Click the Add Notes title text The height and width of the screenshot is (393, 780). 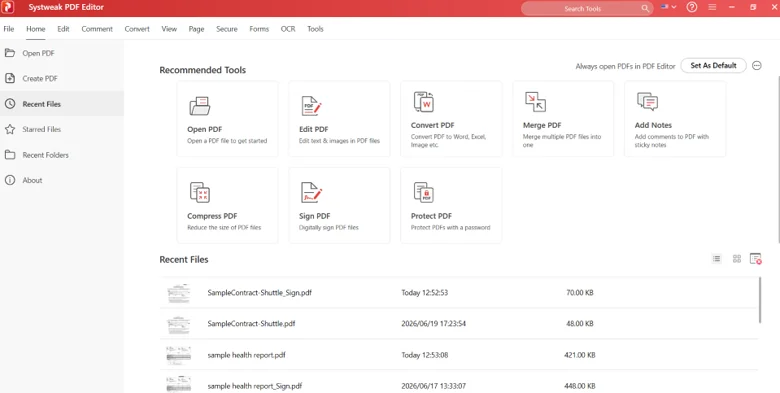[653, 125]
